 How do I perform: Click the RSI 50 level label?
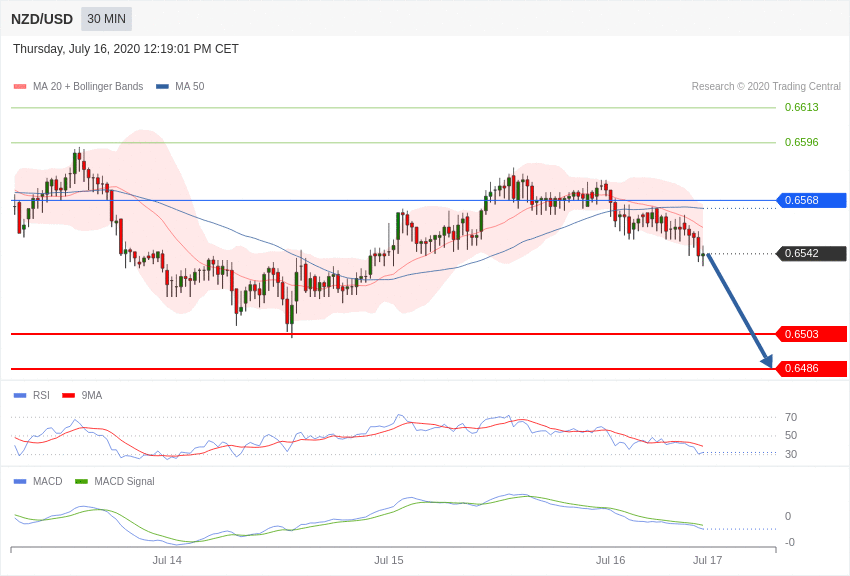coord(791,435)
